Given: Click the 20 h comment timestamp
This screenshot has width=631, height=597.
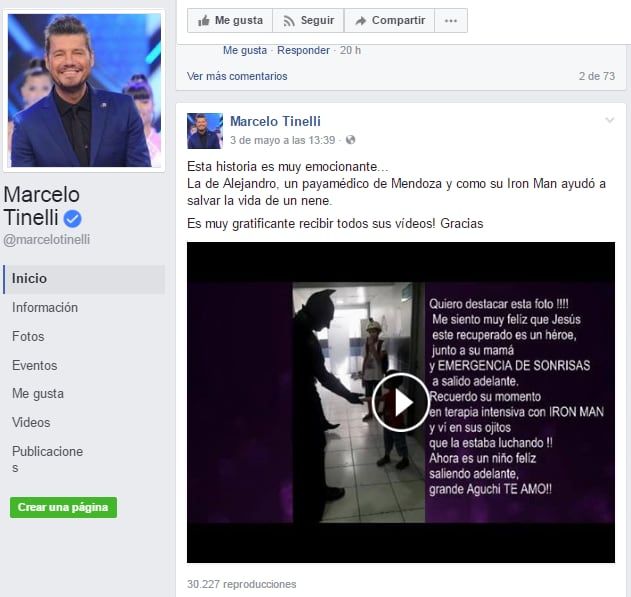Looking at the screenshot, I should click(x=350, y=50).
